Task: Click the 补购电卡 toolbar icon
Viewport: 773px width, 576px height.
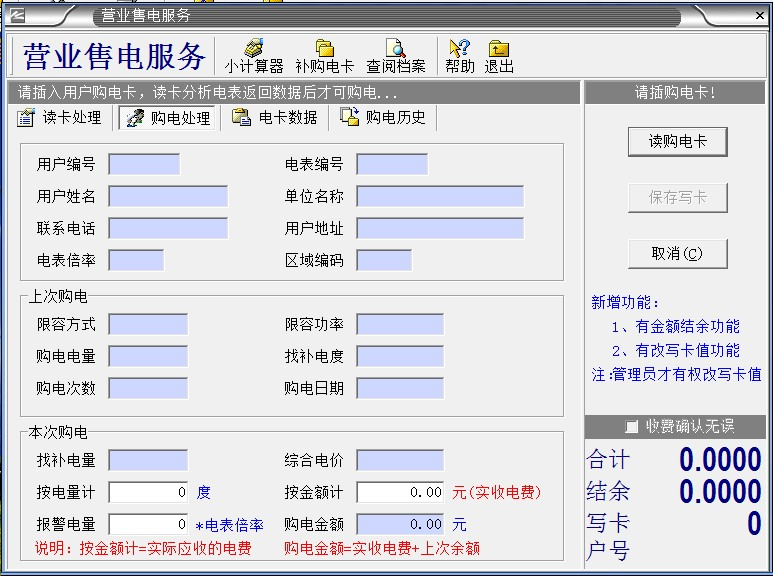Action: 324,56
